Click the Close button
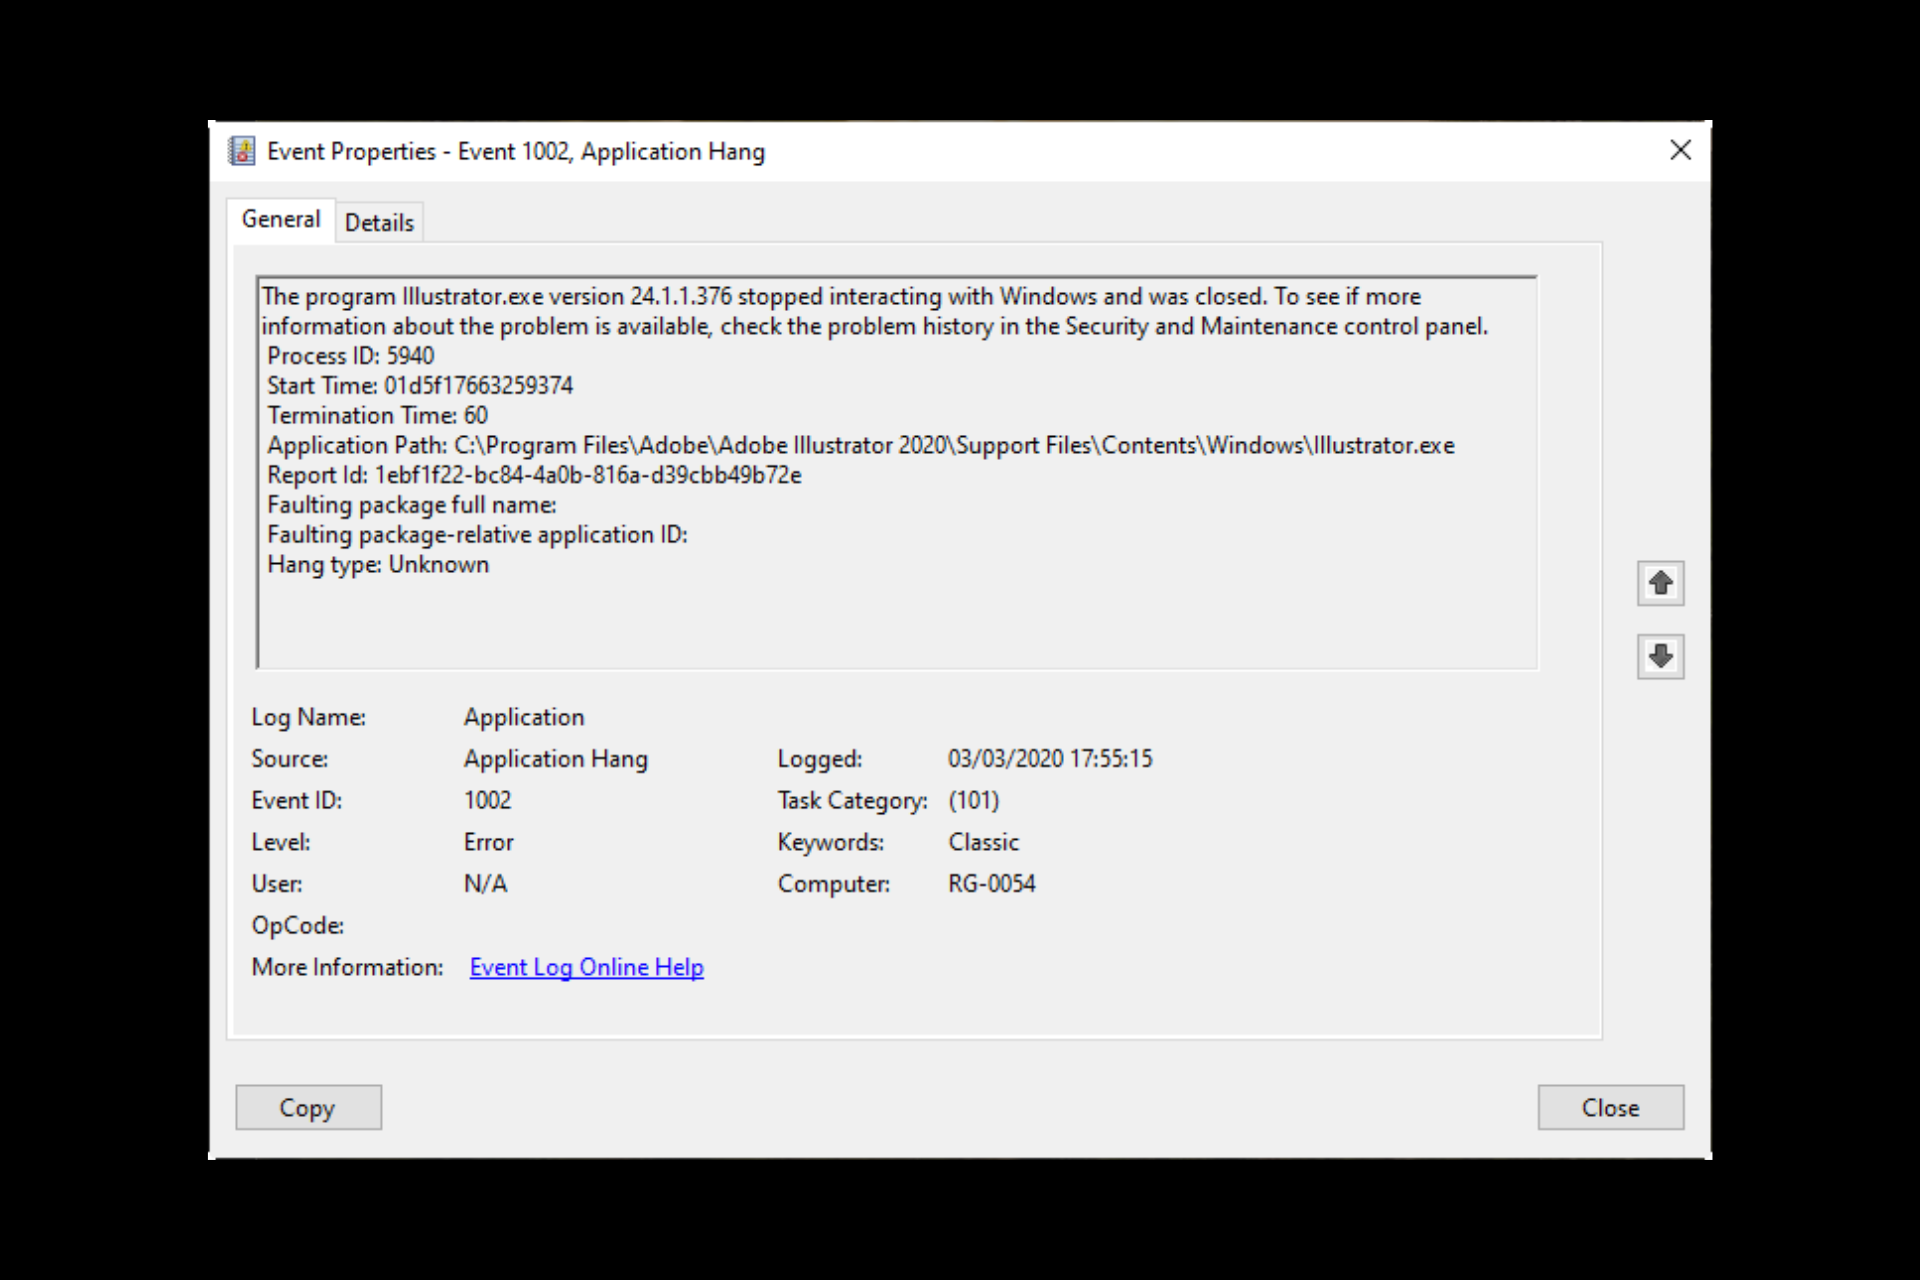Screen dimensions: 1920x1280 1610,1108
